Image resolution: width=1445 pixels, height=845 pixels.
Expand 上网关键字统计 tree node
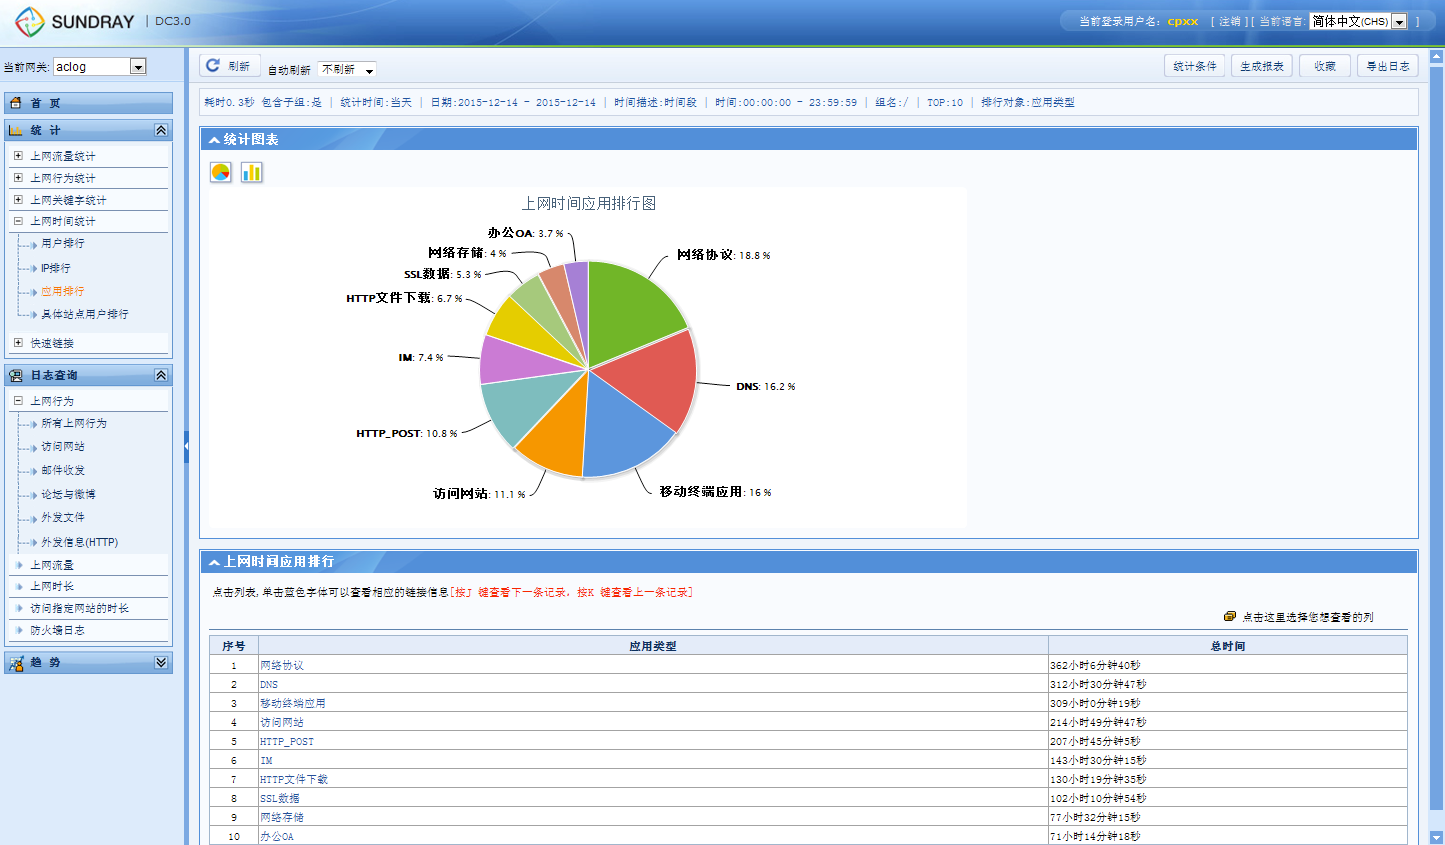[18, 200]
